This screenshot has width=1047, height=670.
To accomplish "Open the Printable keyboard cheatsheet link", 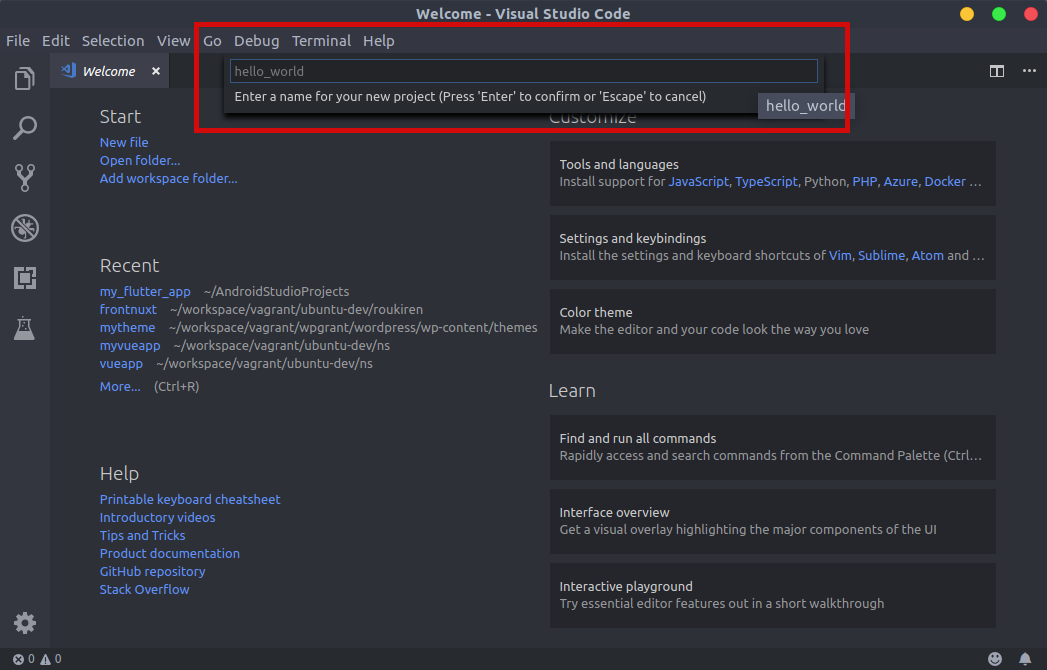I will [190, 499].
